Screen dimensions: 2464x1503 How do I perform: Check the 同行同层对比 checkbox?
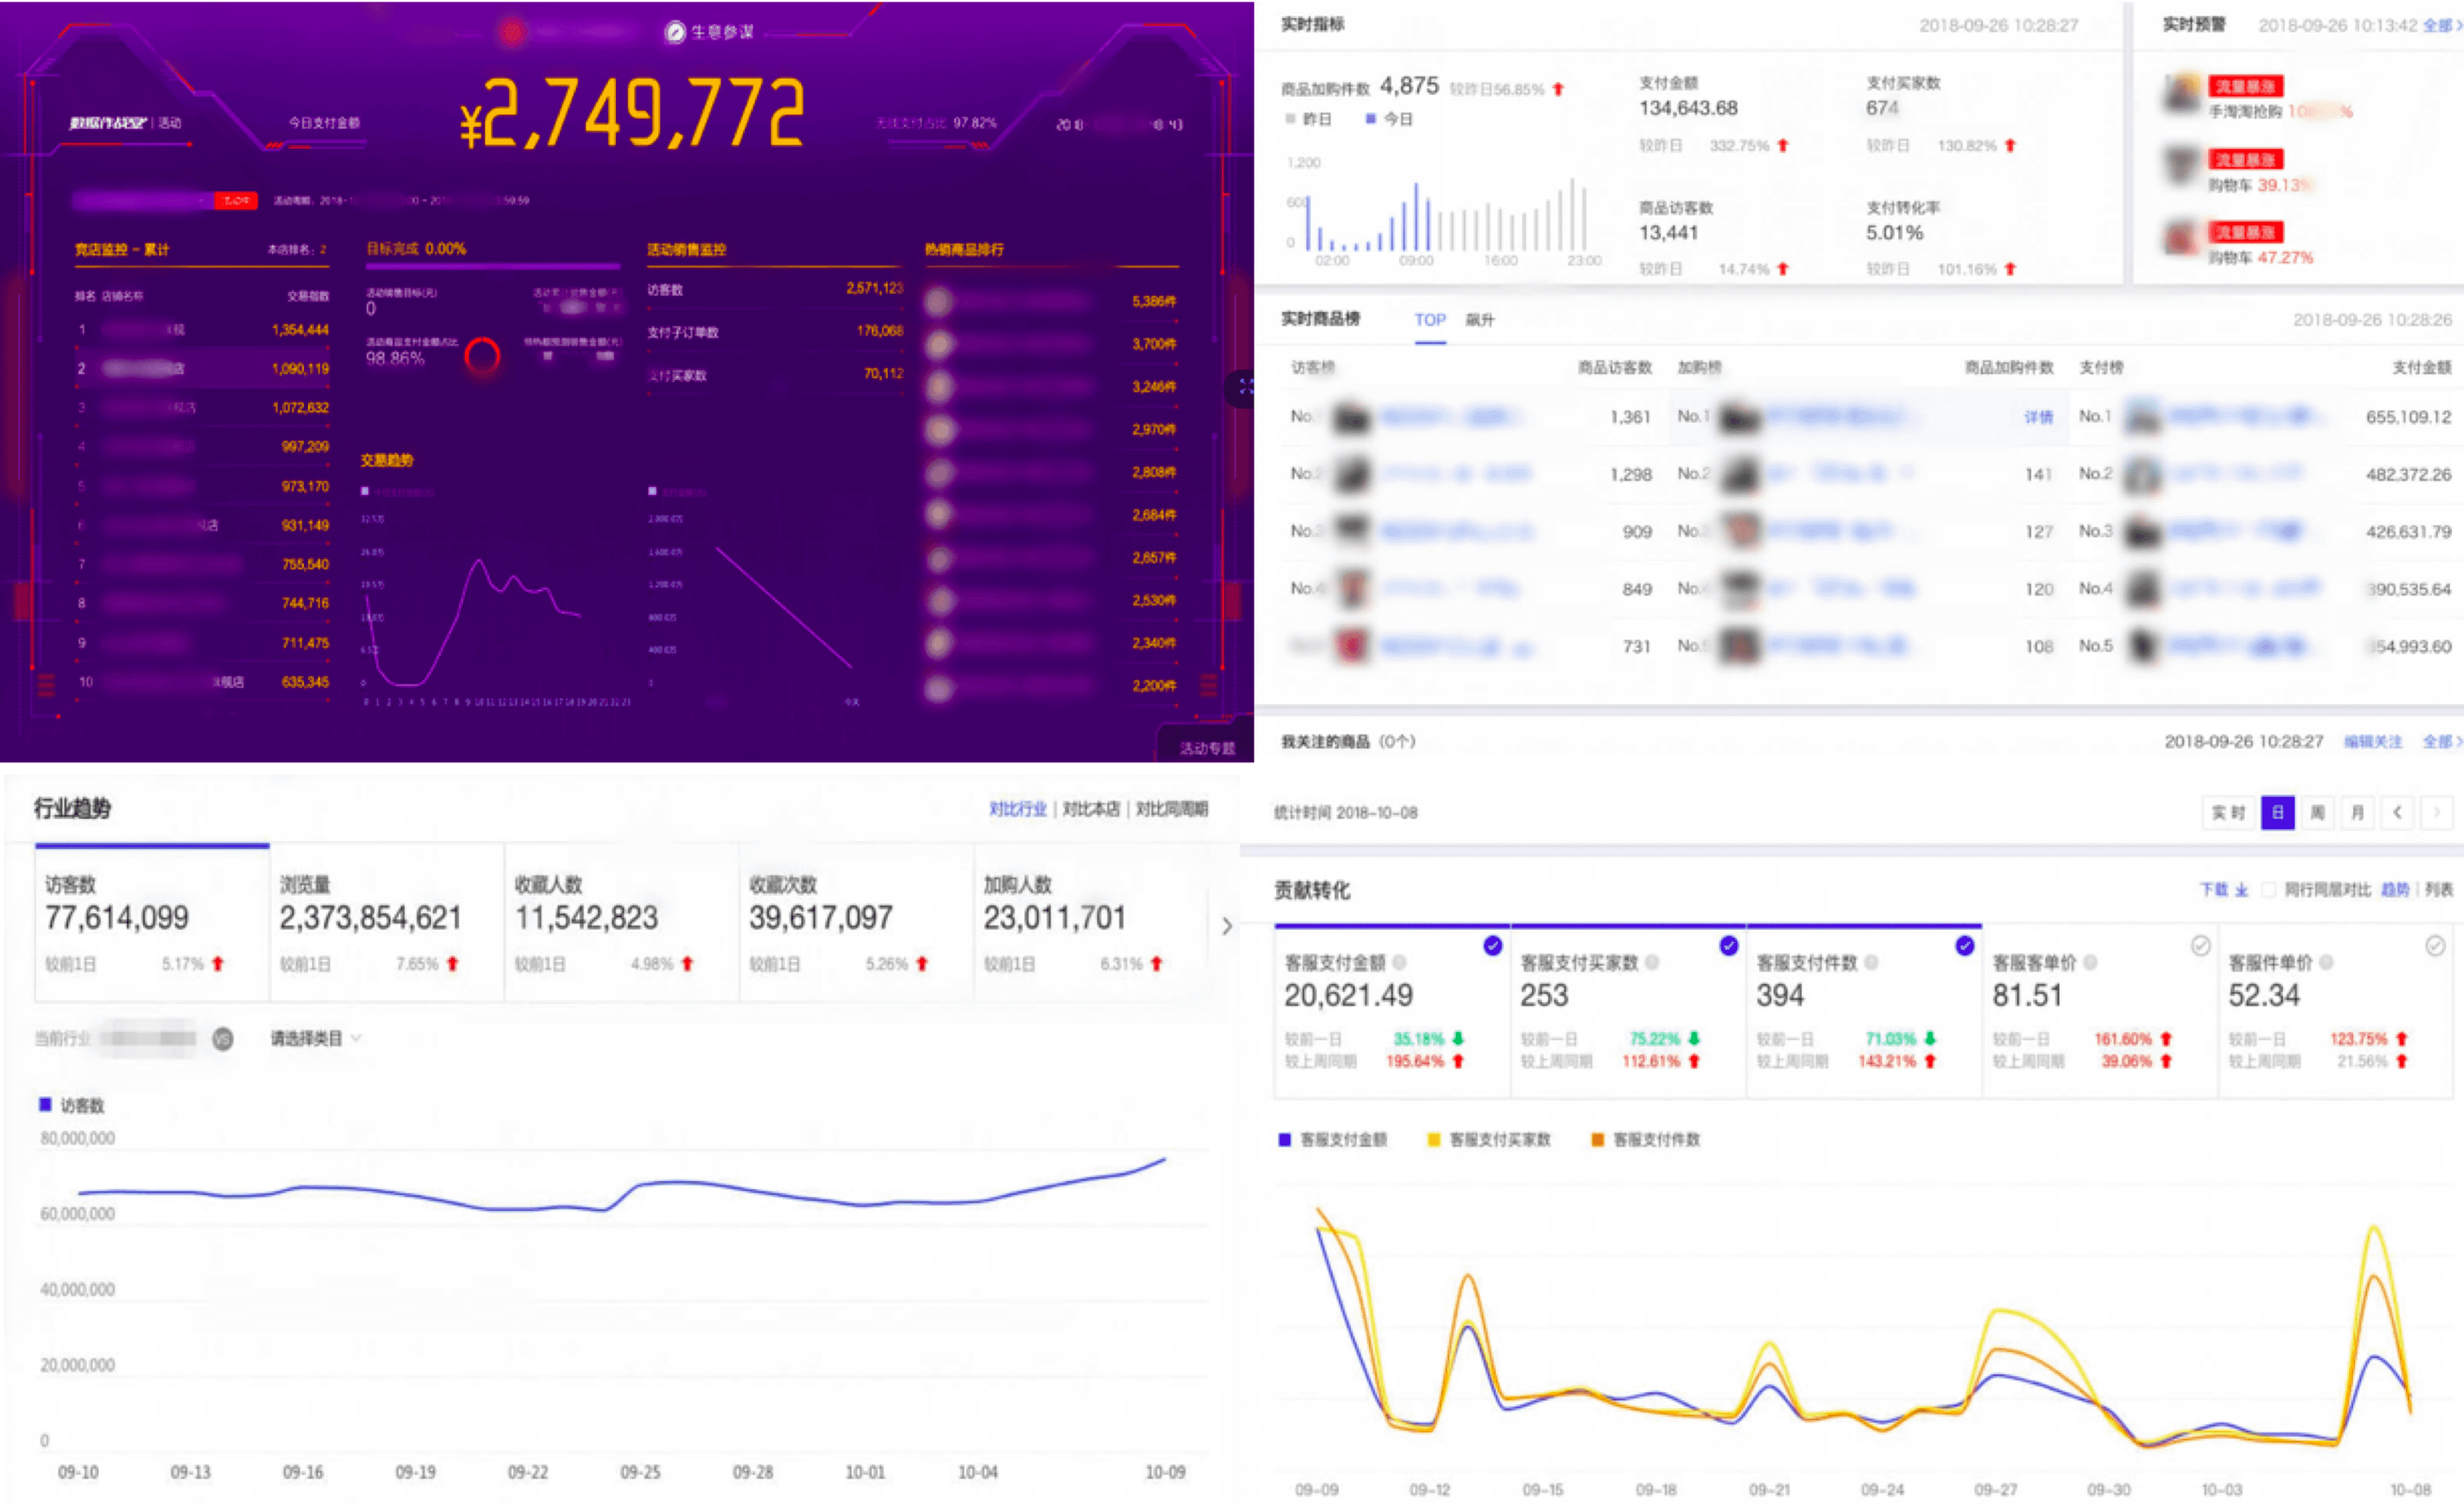coord(2269,890)
